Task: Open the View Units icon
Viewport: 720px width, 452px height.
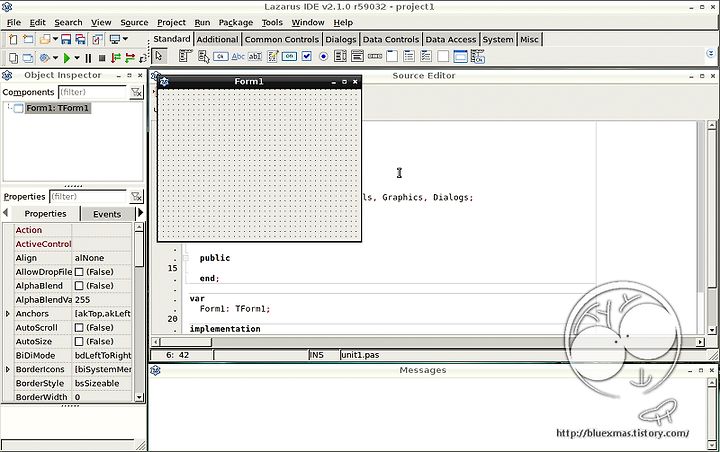Action: point(13,58)
